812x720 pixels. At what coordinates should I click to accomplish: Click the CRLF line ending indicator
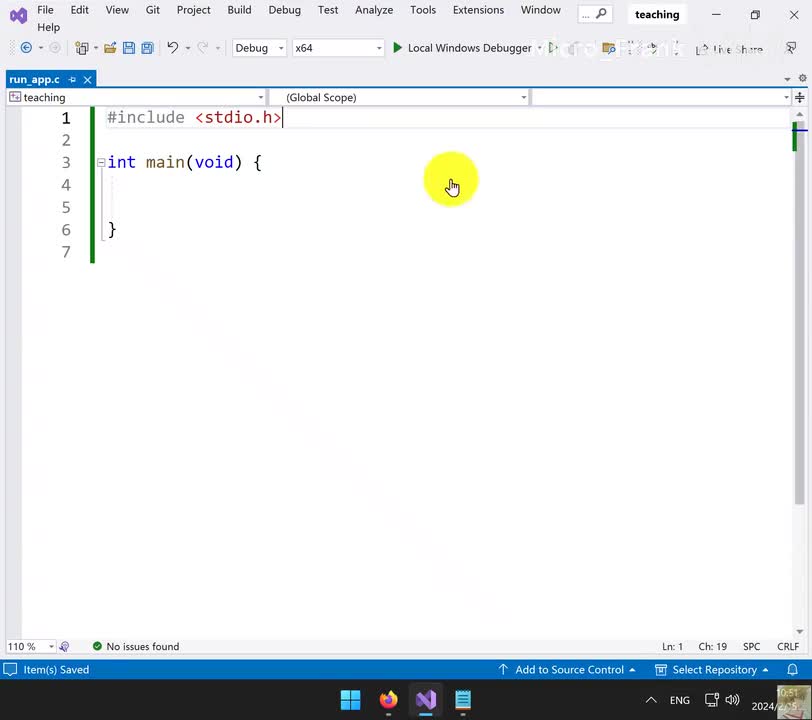pyautogui.click(x=788, y=646)
